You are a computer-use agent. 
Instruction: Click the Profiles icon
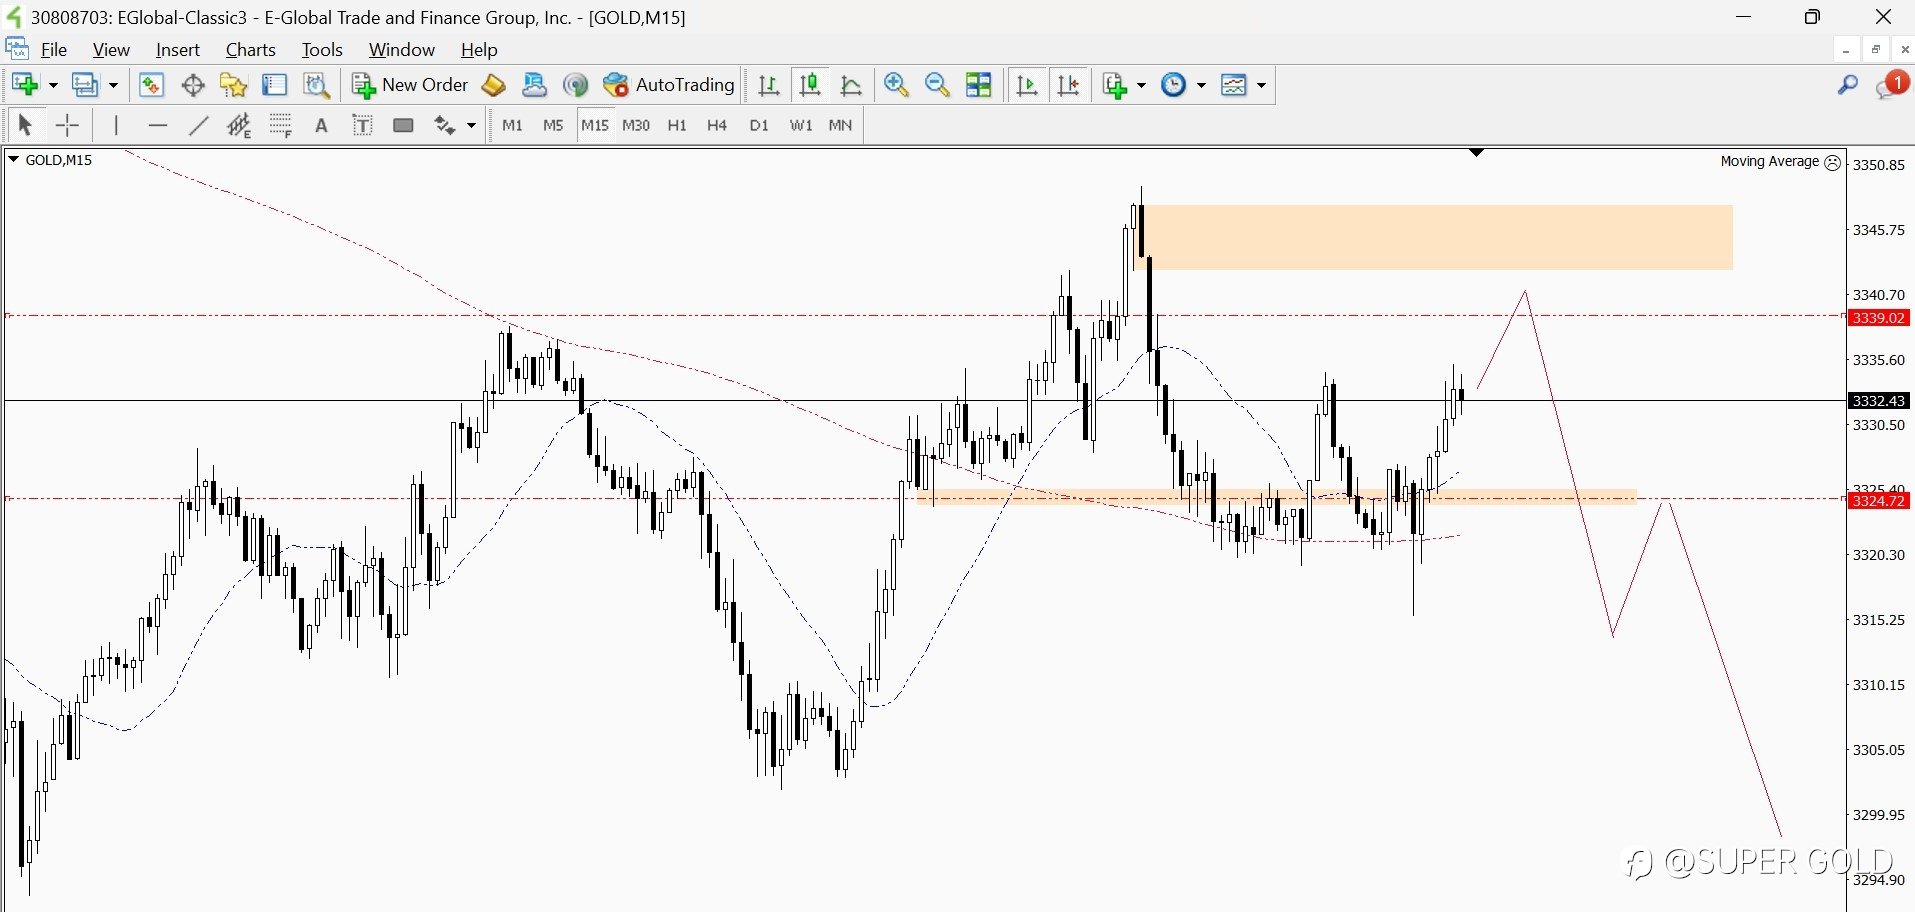[x=85, y=85]
